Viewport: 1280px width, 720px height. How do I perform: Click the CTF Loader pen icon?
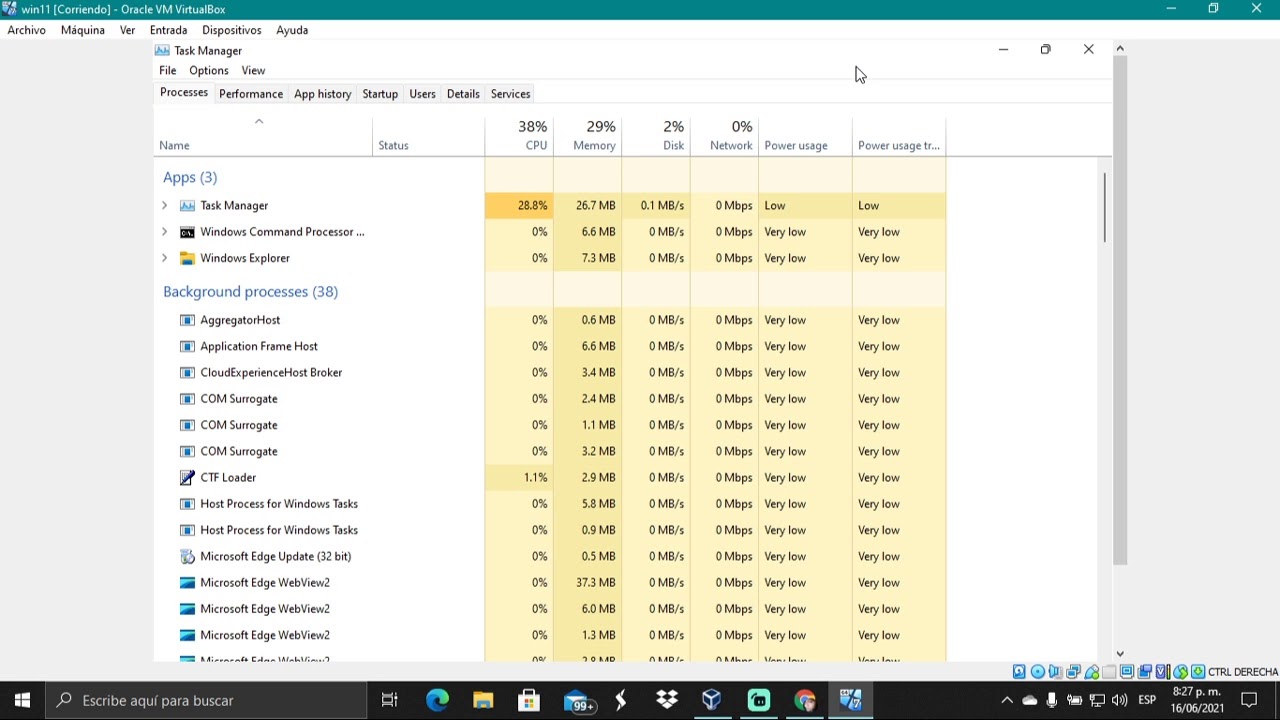point(187,478)
